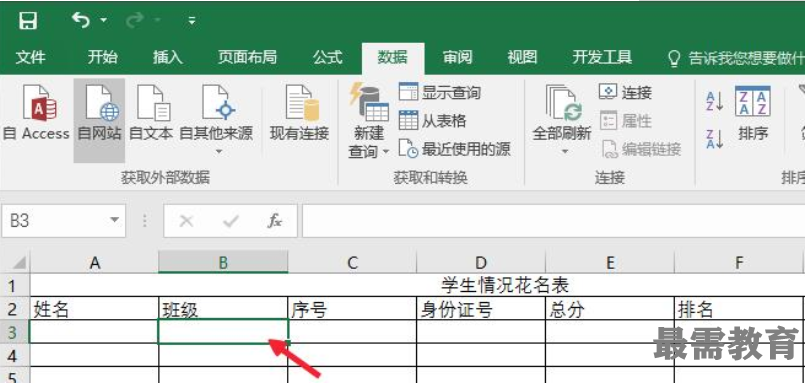Image resolution: width=805 pixels, height=383 pixels.
Task: Click the 告诉我您想要做什么 search box
Action: point(736,59)
